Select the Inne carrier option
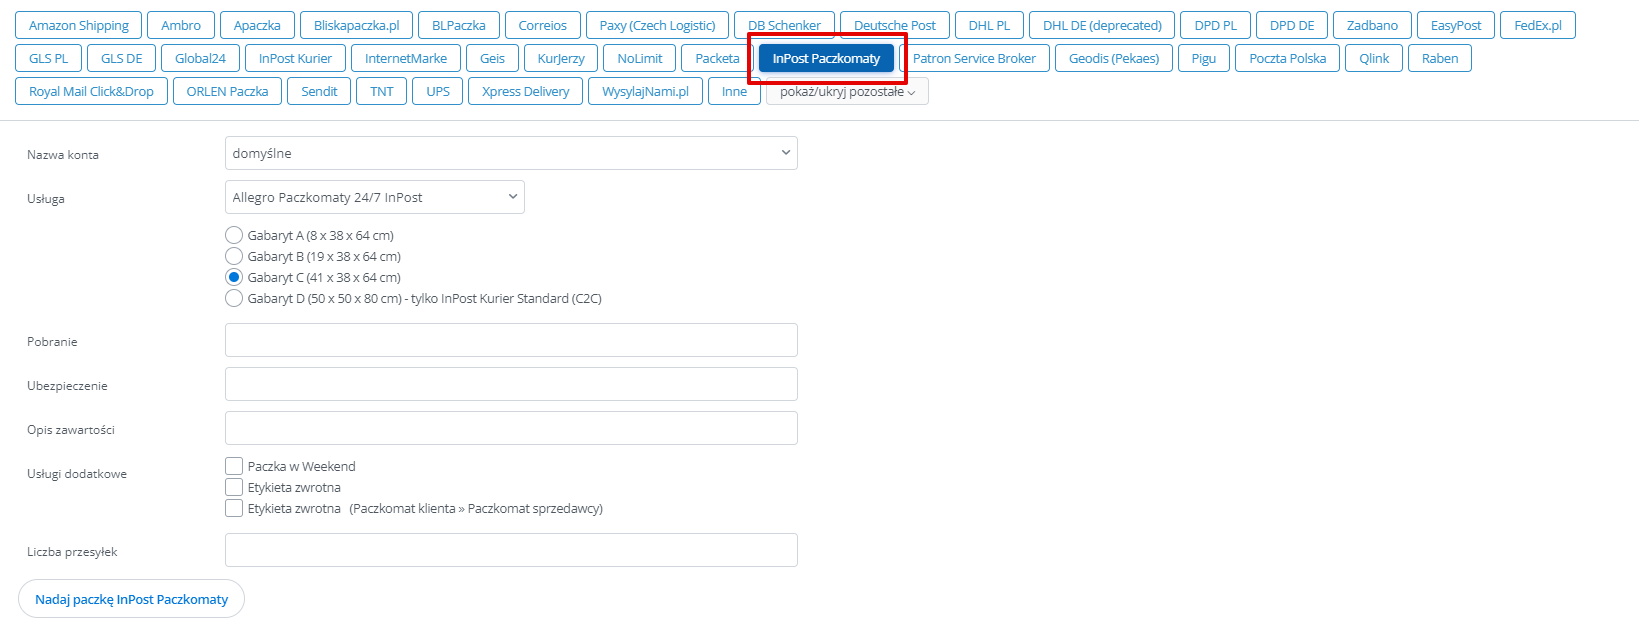Image resolution: width=1641 pixels, height=628 pixels. pos(734,91)
